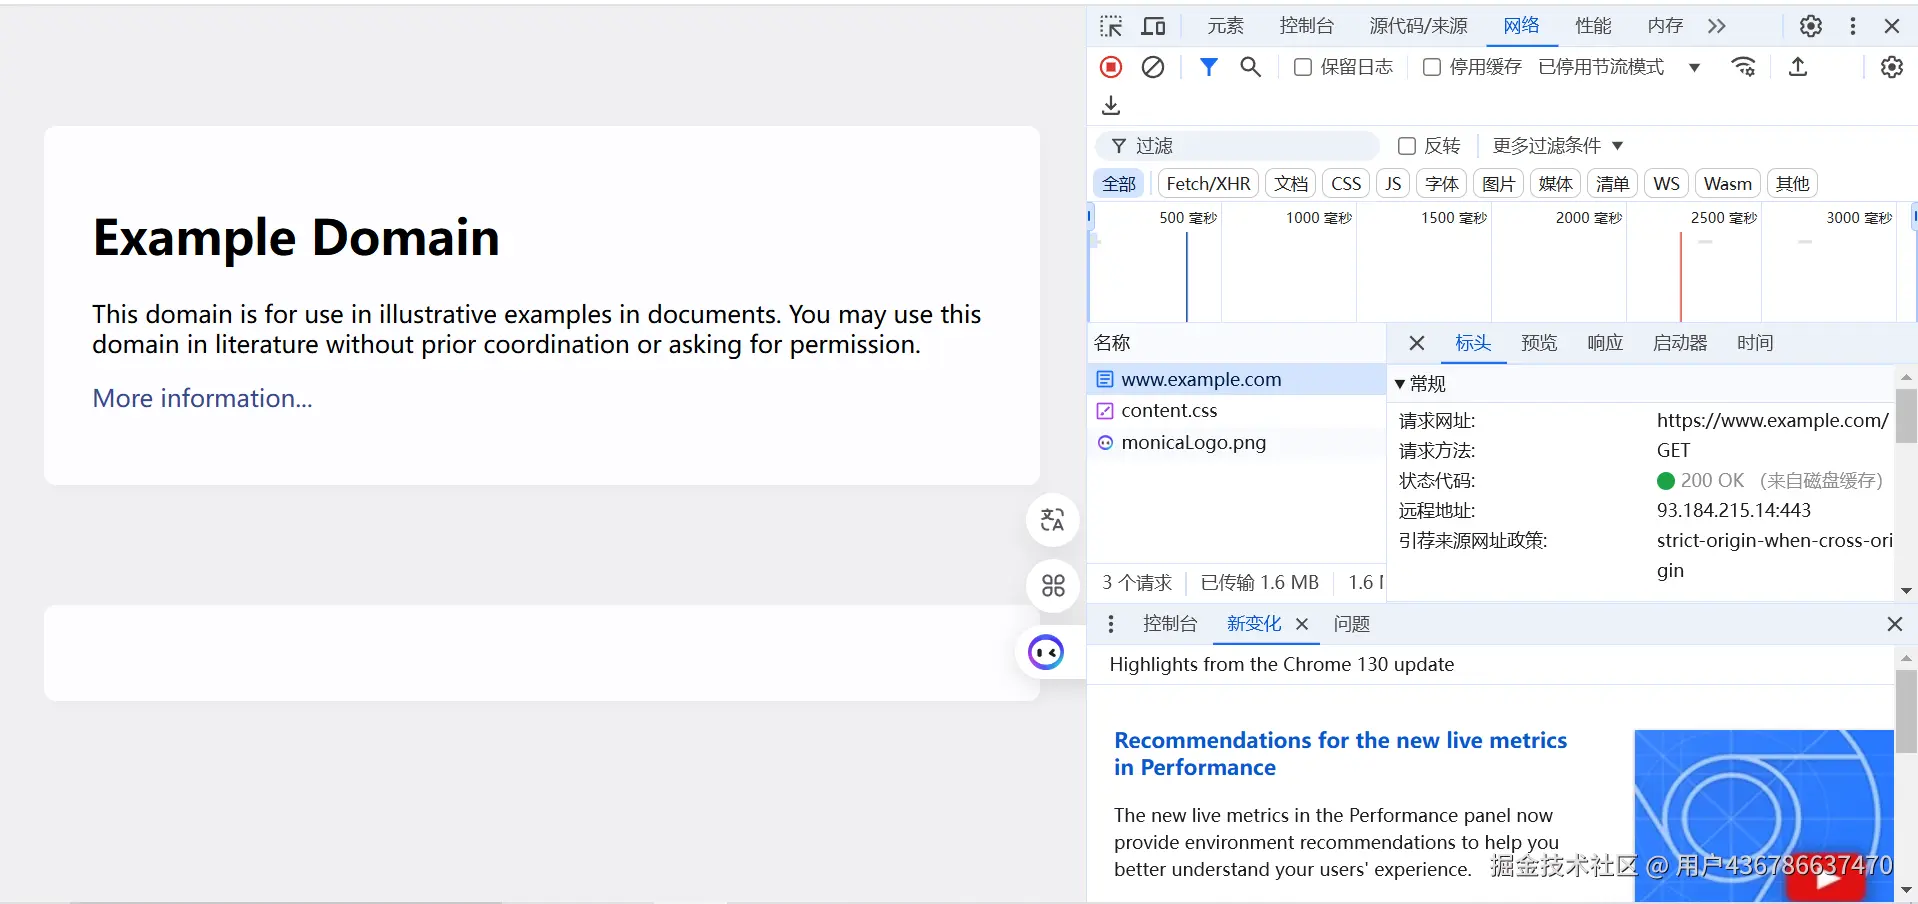Image resolution: width=1918 pixels, height=904 pixels.
Task: Import HAR file with upload icon
Action: point(1798,67)
